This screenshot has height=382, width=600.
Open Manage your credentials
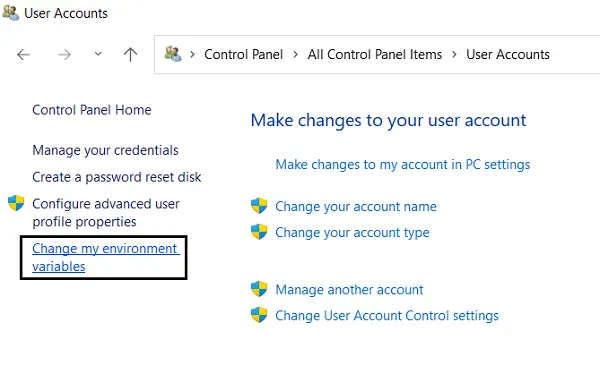[105, 150]
